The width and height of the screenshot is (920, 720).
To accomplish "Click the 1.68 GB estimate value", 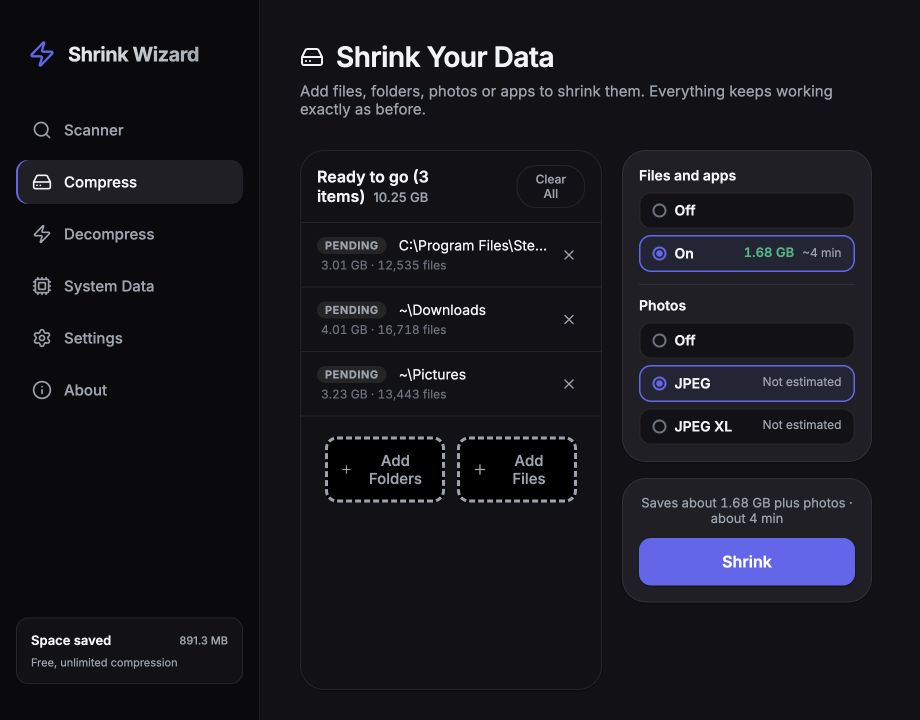I will (x=769, y=252).
